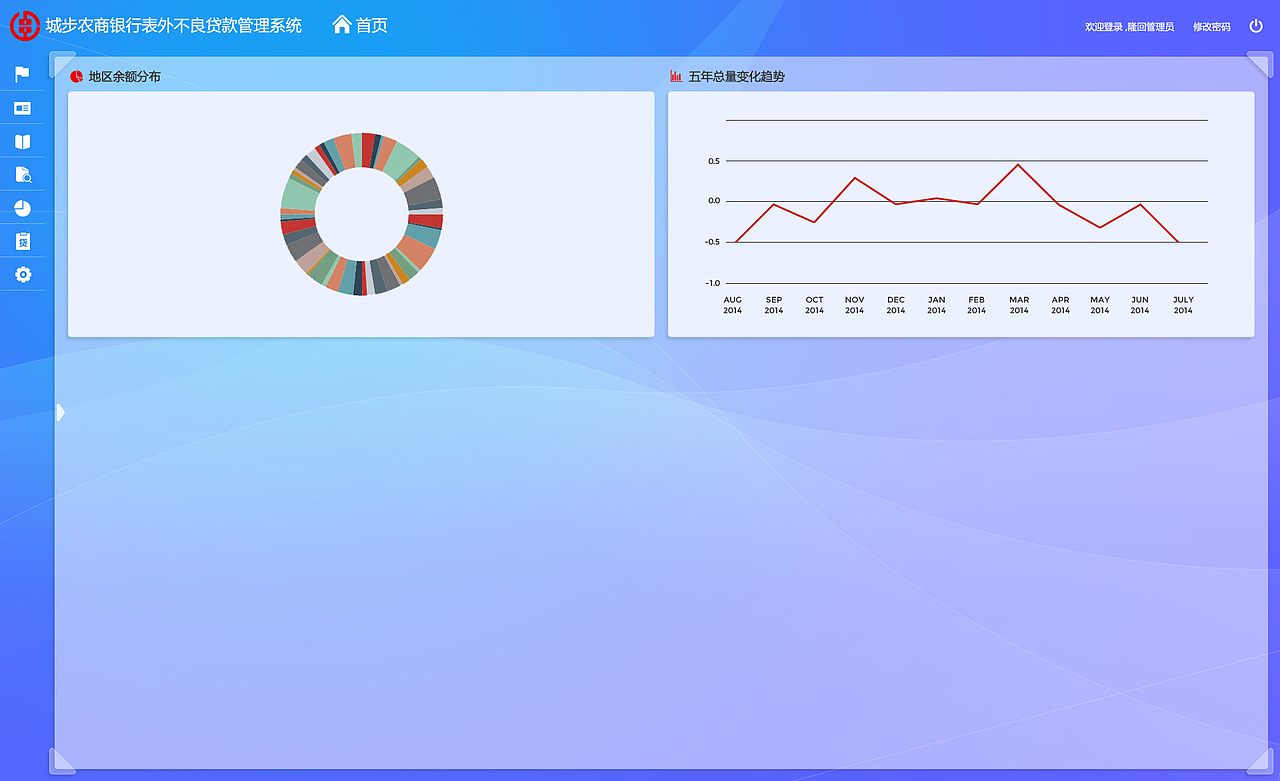The image size is (1280, 781).
Task: Open the document search module
Action: [23, 174]
